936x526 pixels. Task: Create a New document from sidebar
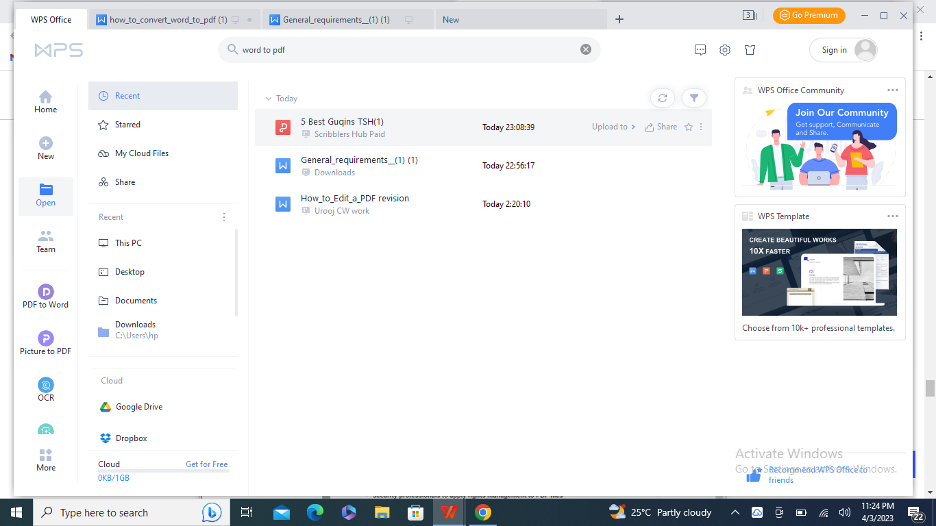[x=45, y=148]
